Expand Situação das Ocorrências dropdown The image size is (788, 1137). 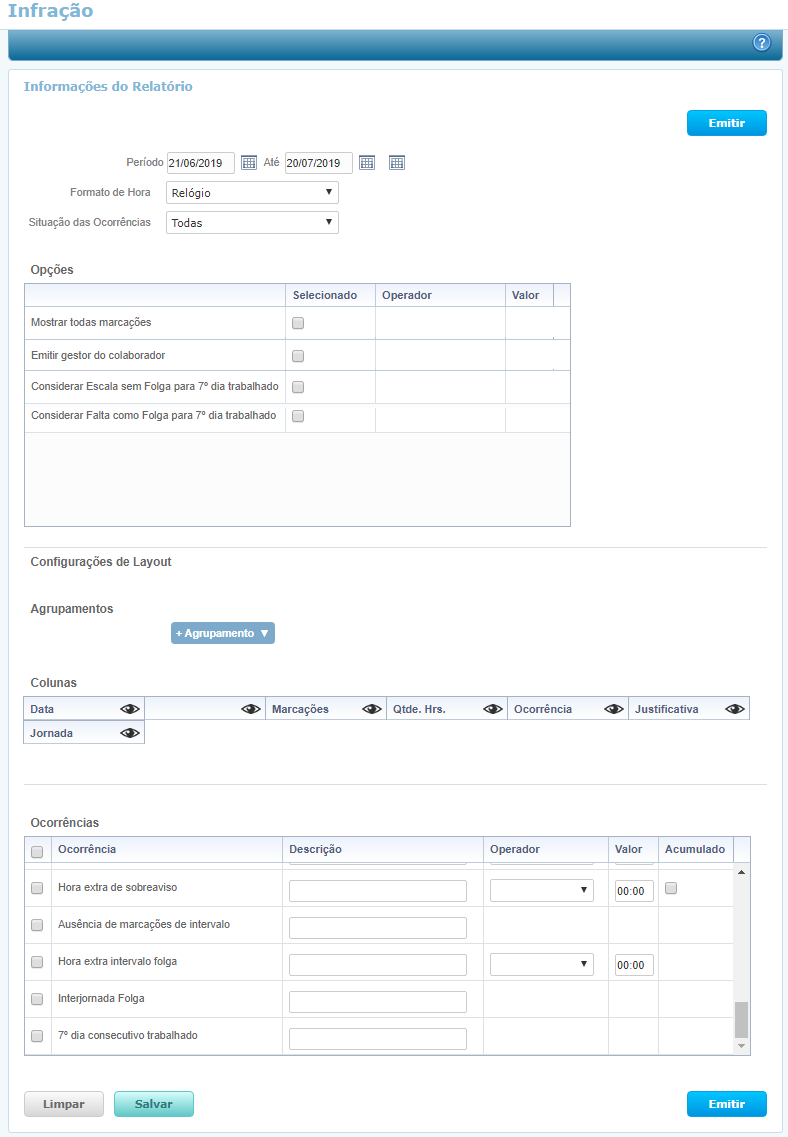click(252, 223)
